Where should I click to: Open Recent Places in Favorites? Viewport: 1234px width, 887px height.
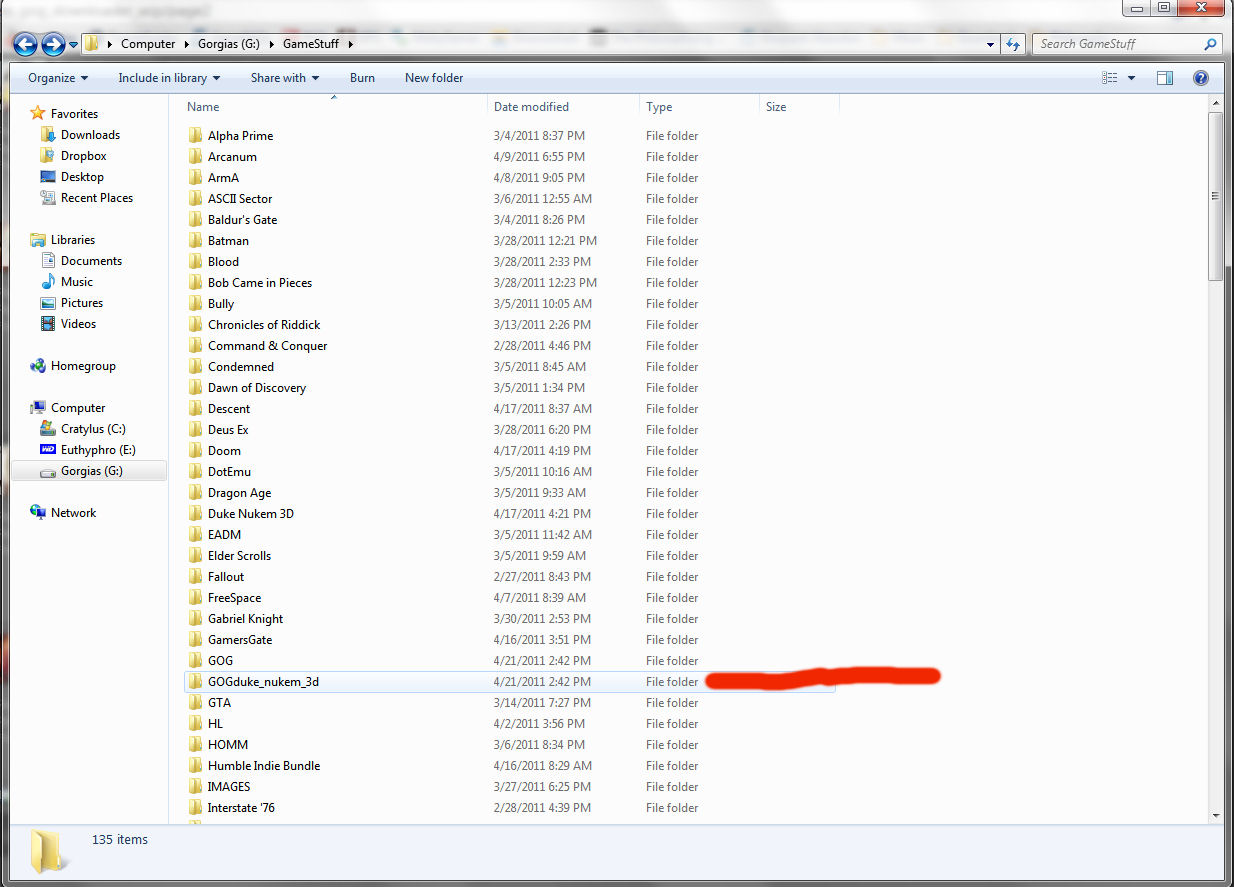coord(96,198)
